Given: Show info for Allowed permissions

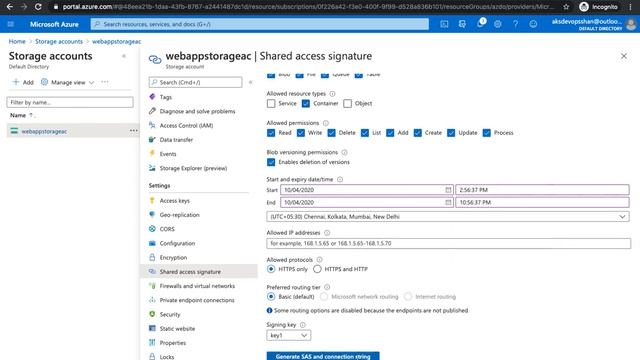Looking at the screenshot, I should (326, 123).
